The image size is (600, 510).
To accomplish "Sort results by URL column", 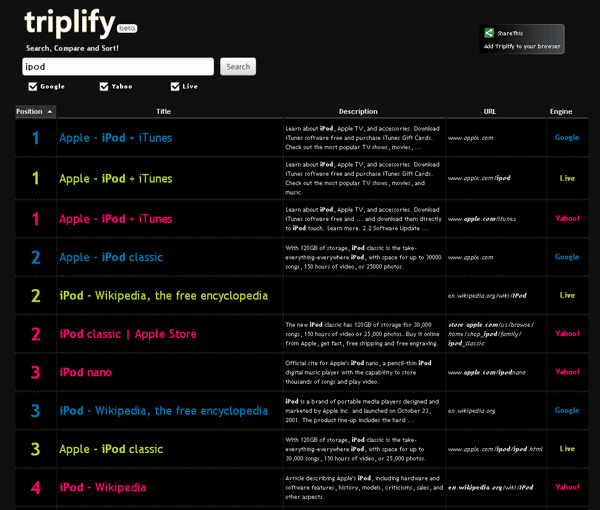I will 490,111.
